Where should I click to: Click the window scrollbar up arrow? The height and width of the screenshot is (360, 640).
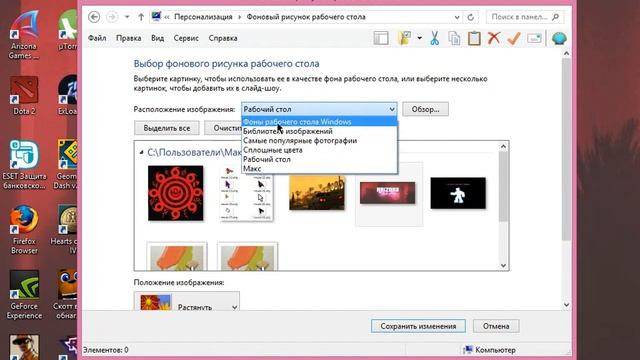pyautogui.click(x=566, y=53)
